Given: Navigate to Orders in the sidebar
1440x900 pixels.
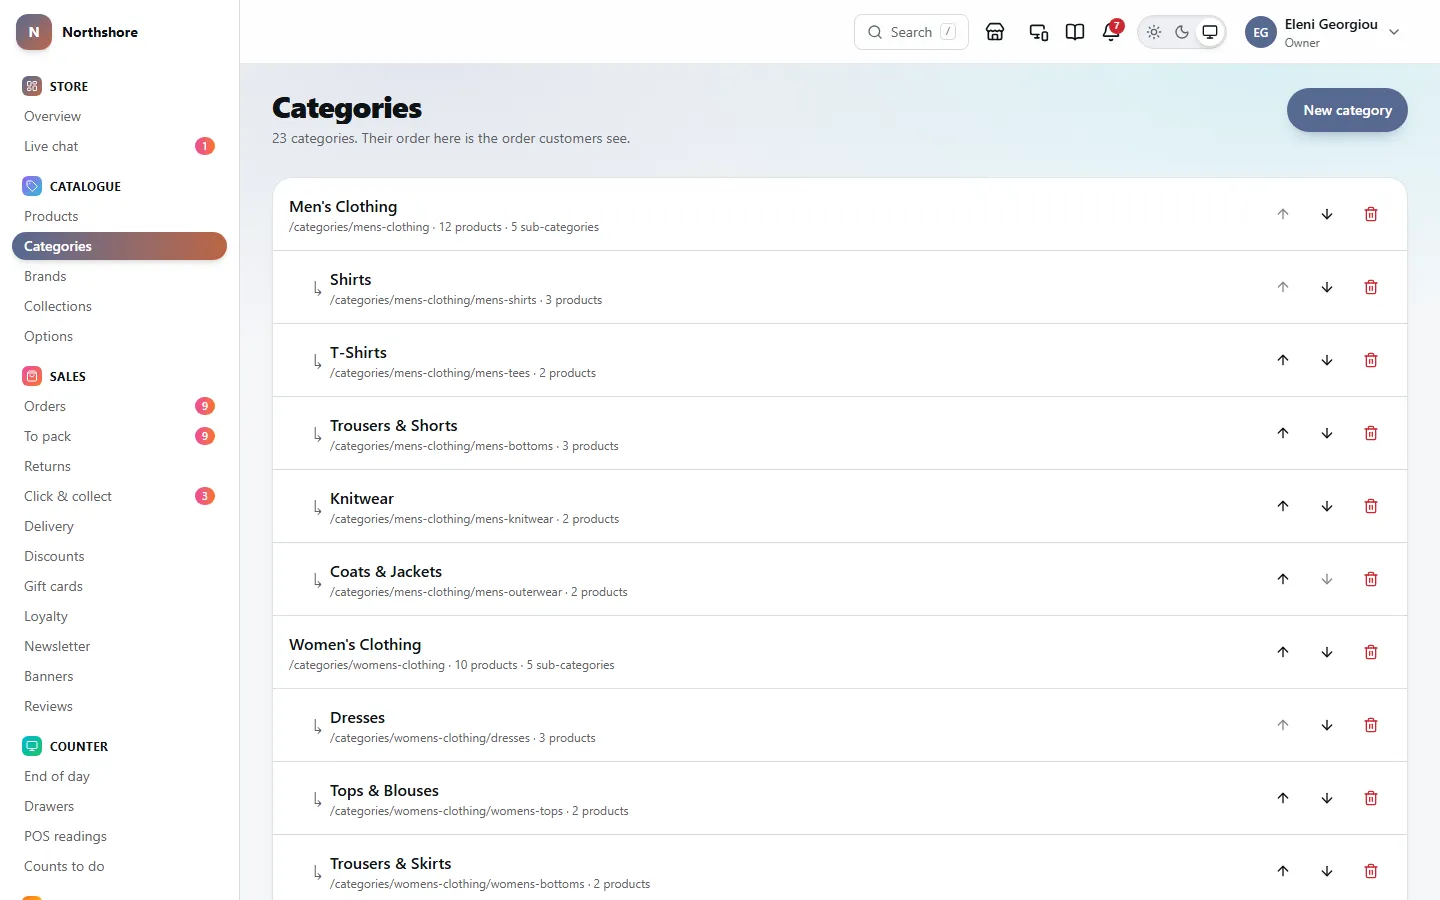Looking at the screenshot, I should coord(119,406).
